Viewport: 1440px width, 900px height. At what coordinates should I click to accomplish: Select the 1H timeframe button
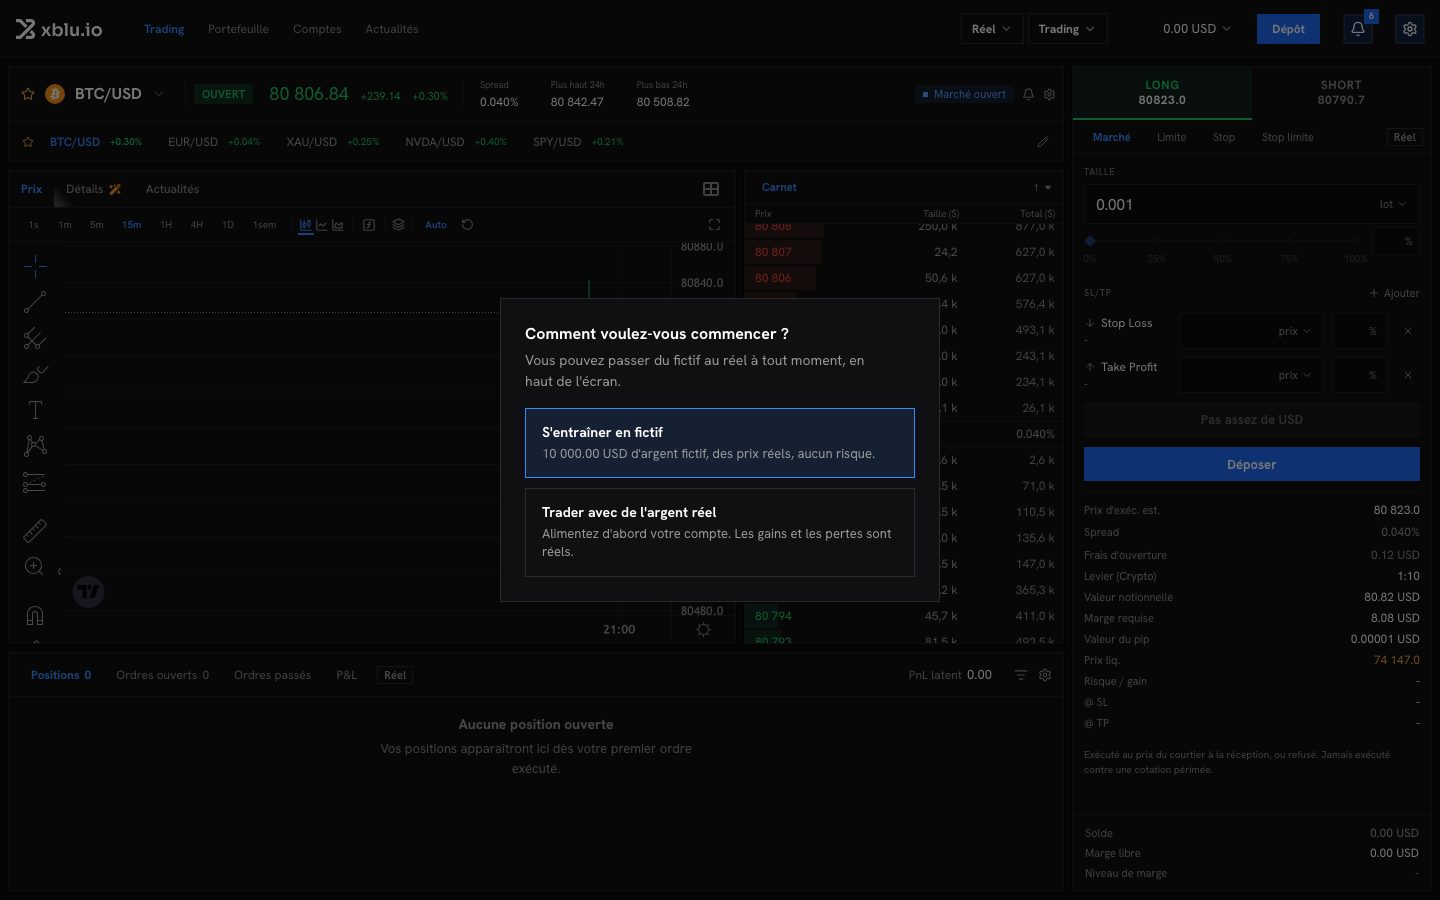pyautogui.click(x=166, y=225)
